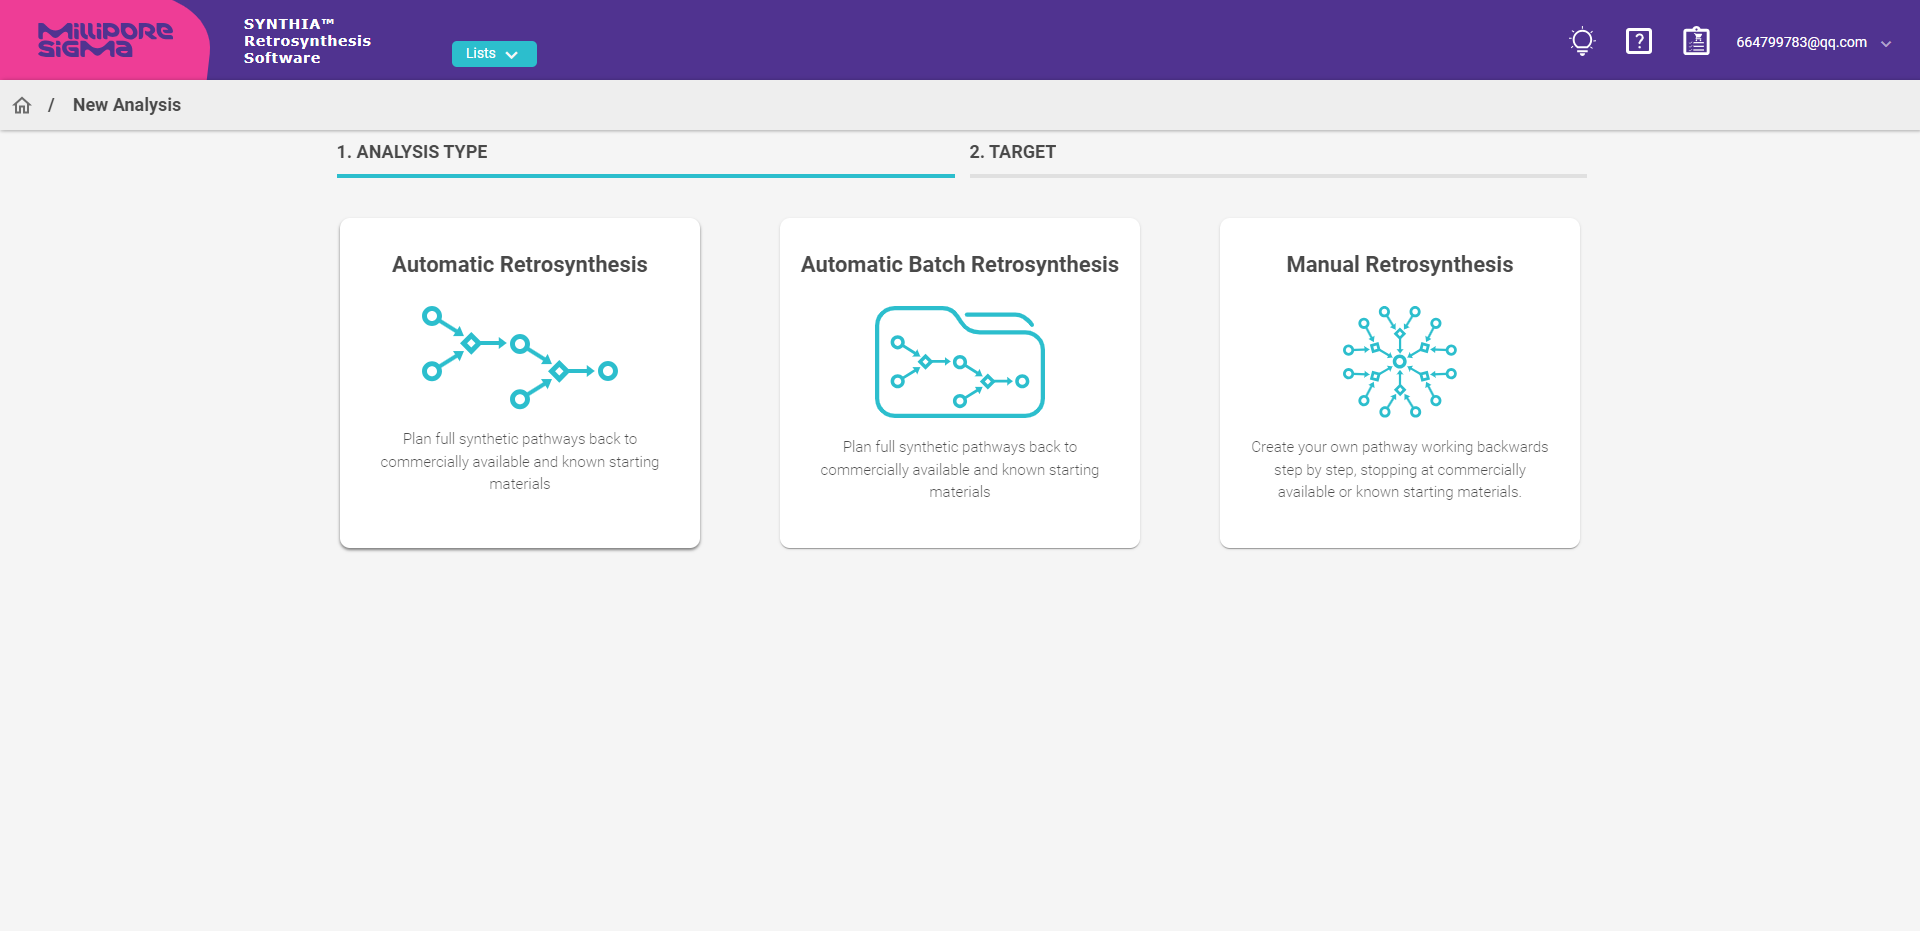Select the 1. ANALYSIS TYPE tab
Screen dimensions: 1920x931
tap(412, 152)
